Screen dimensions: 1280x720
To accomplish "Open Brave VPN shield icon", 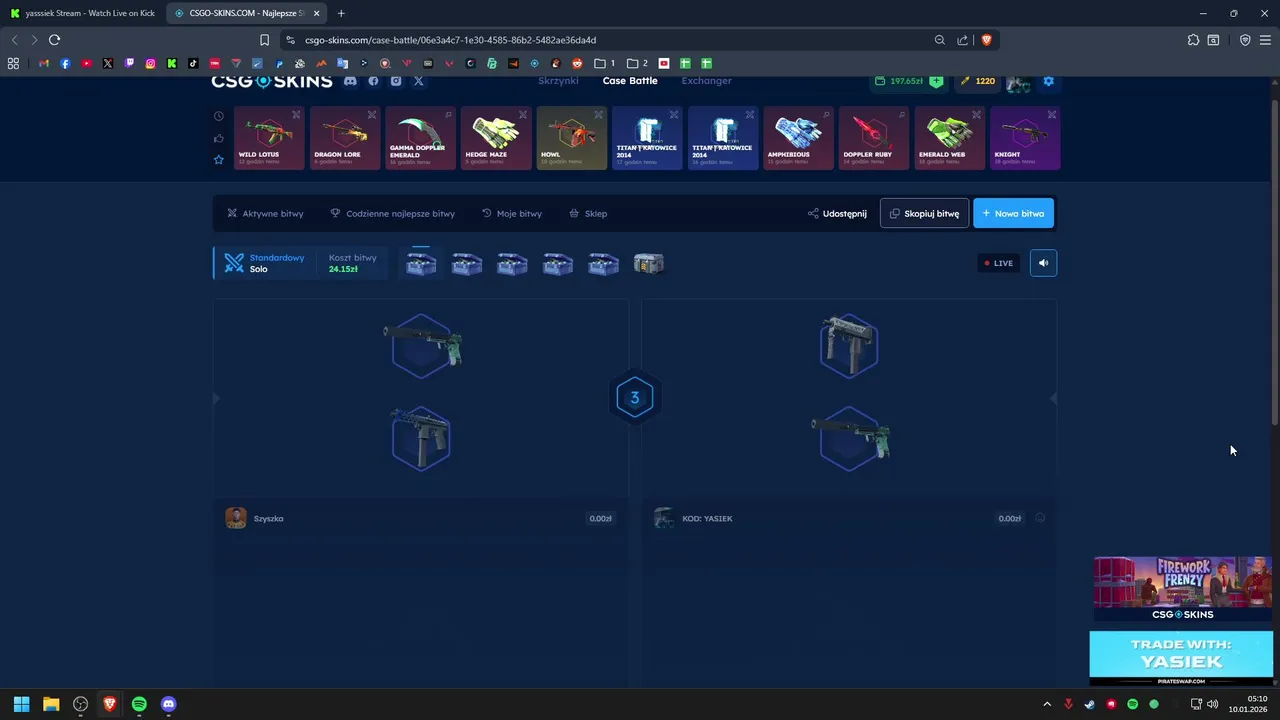I will point(1245,40).
